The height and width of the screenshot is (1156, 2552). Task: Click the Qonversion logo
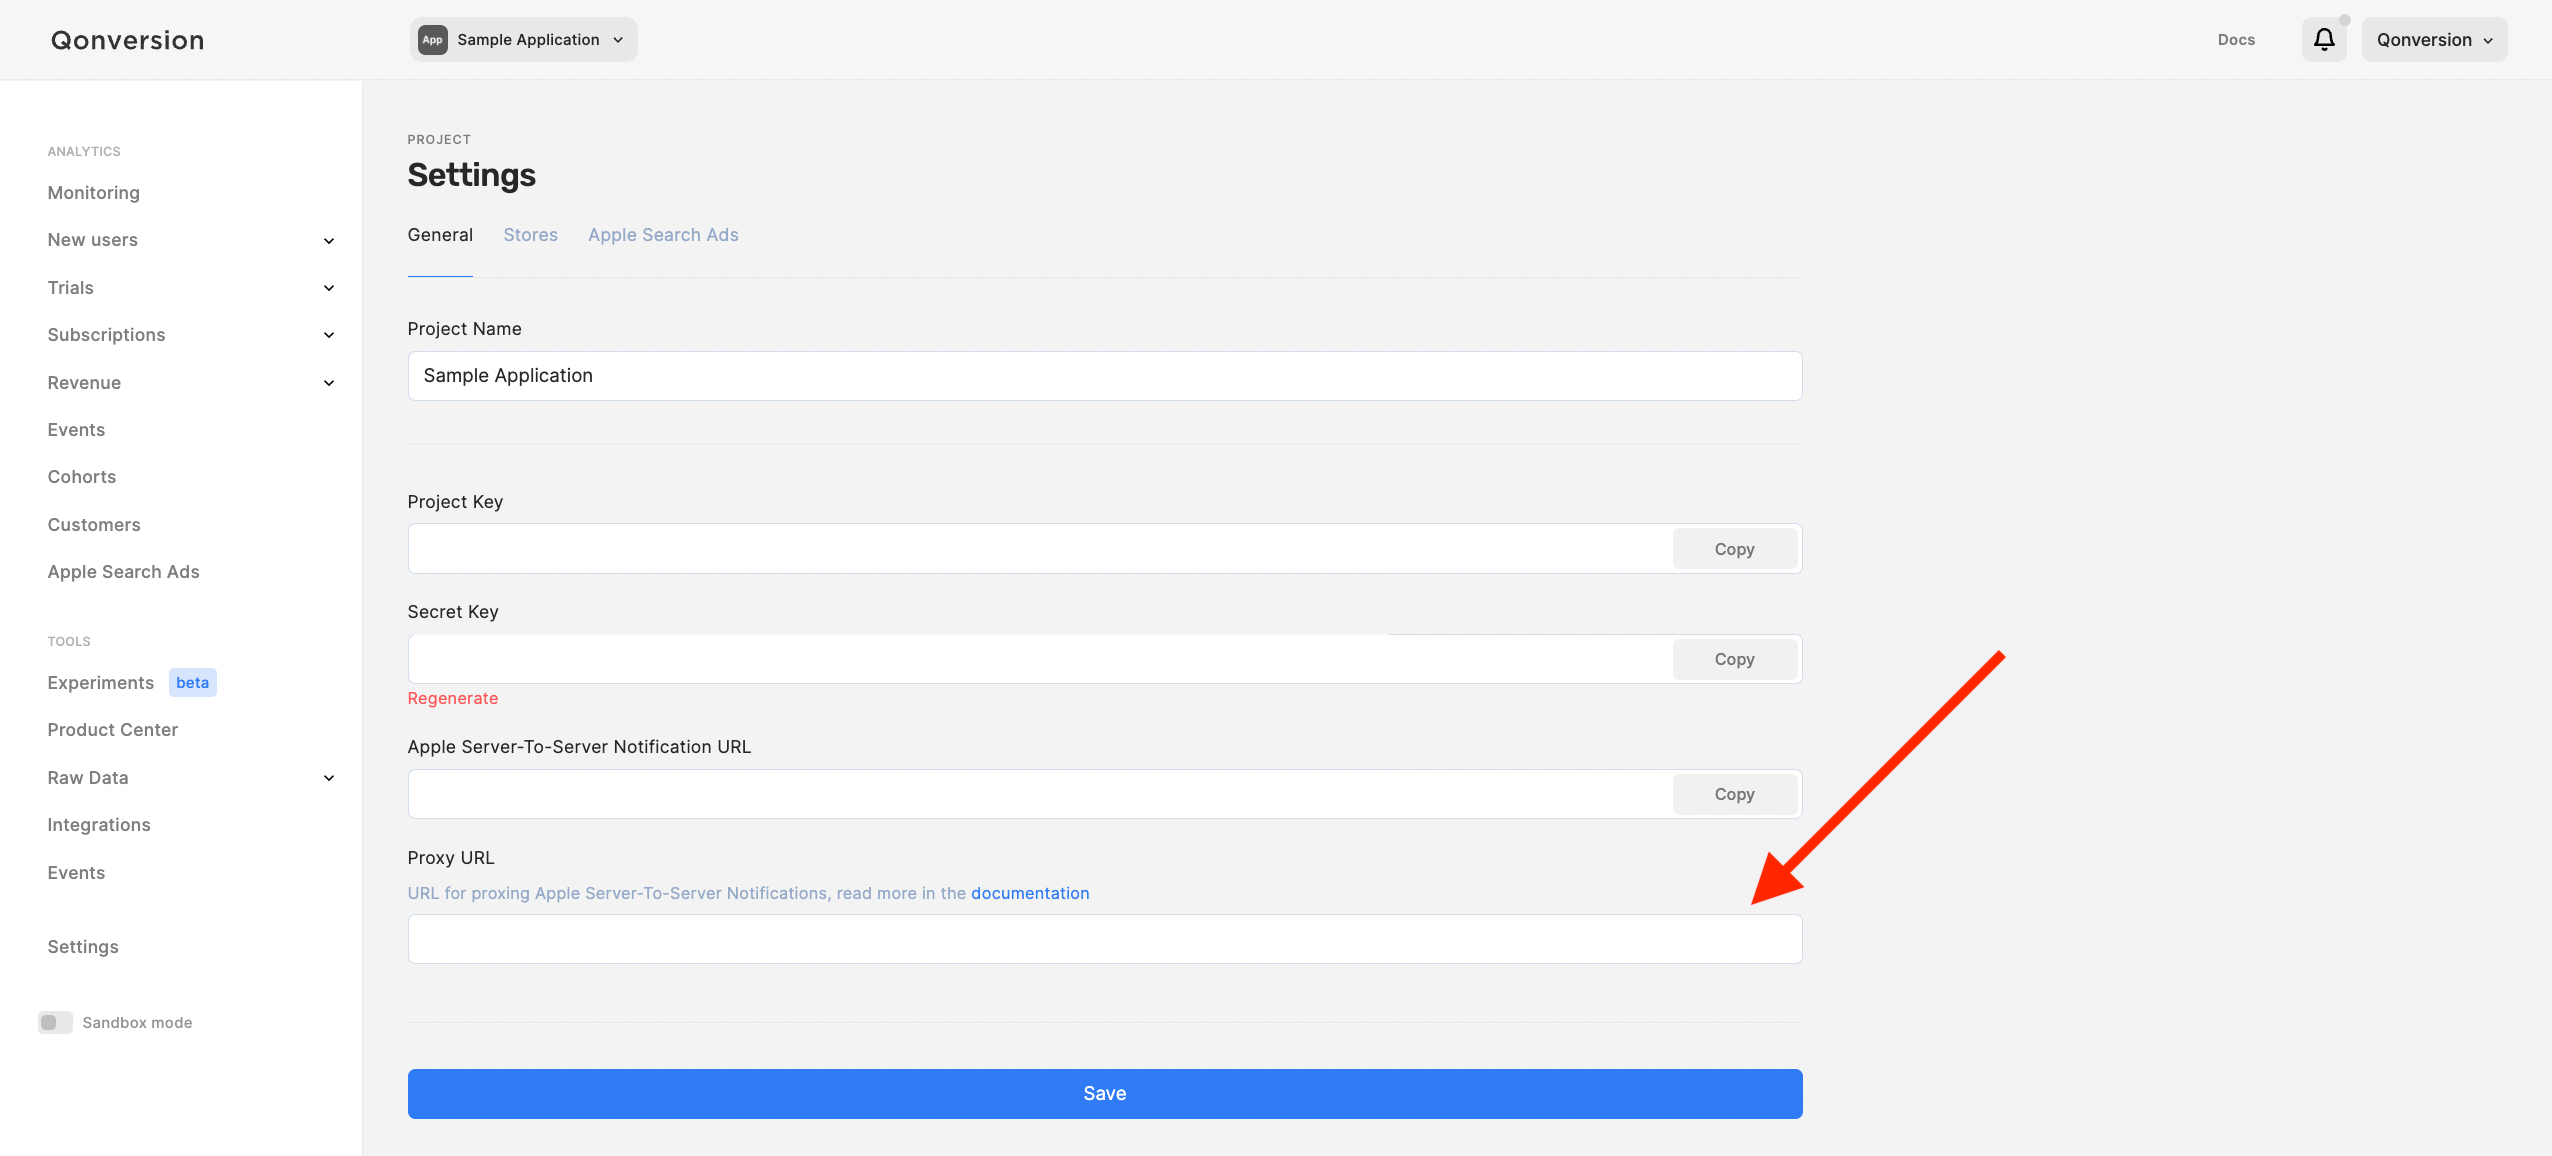pyautogui.click(x=128, y=40)
